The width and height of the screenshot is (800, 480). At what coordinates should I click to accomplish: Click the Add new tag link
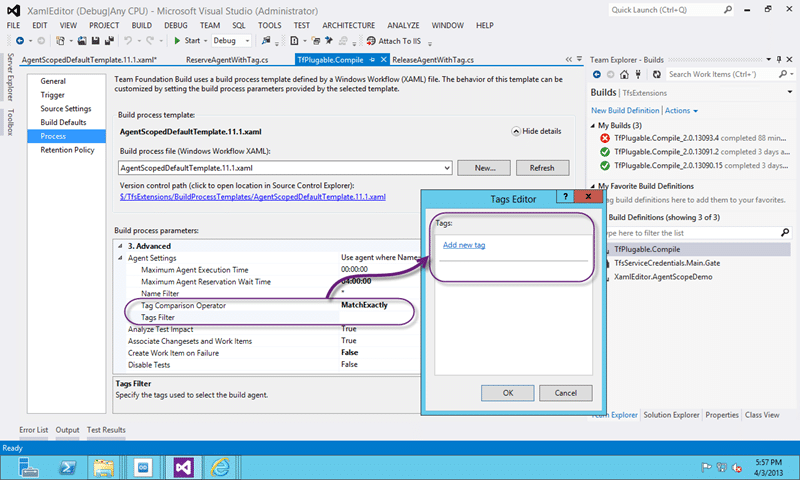tap(464, 245)
